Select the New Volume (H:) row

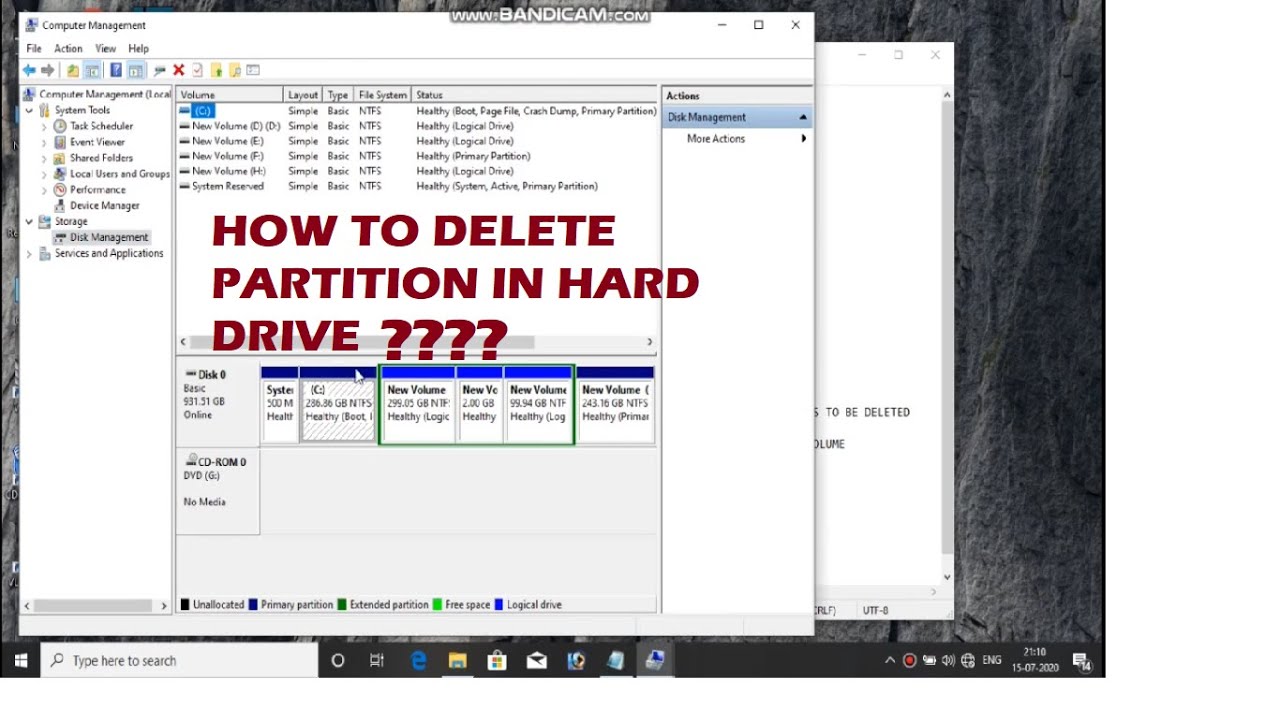click(x=417, y=171)
